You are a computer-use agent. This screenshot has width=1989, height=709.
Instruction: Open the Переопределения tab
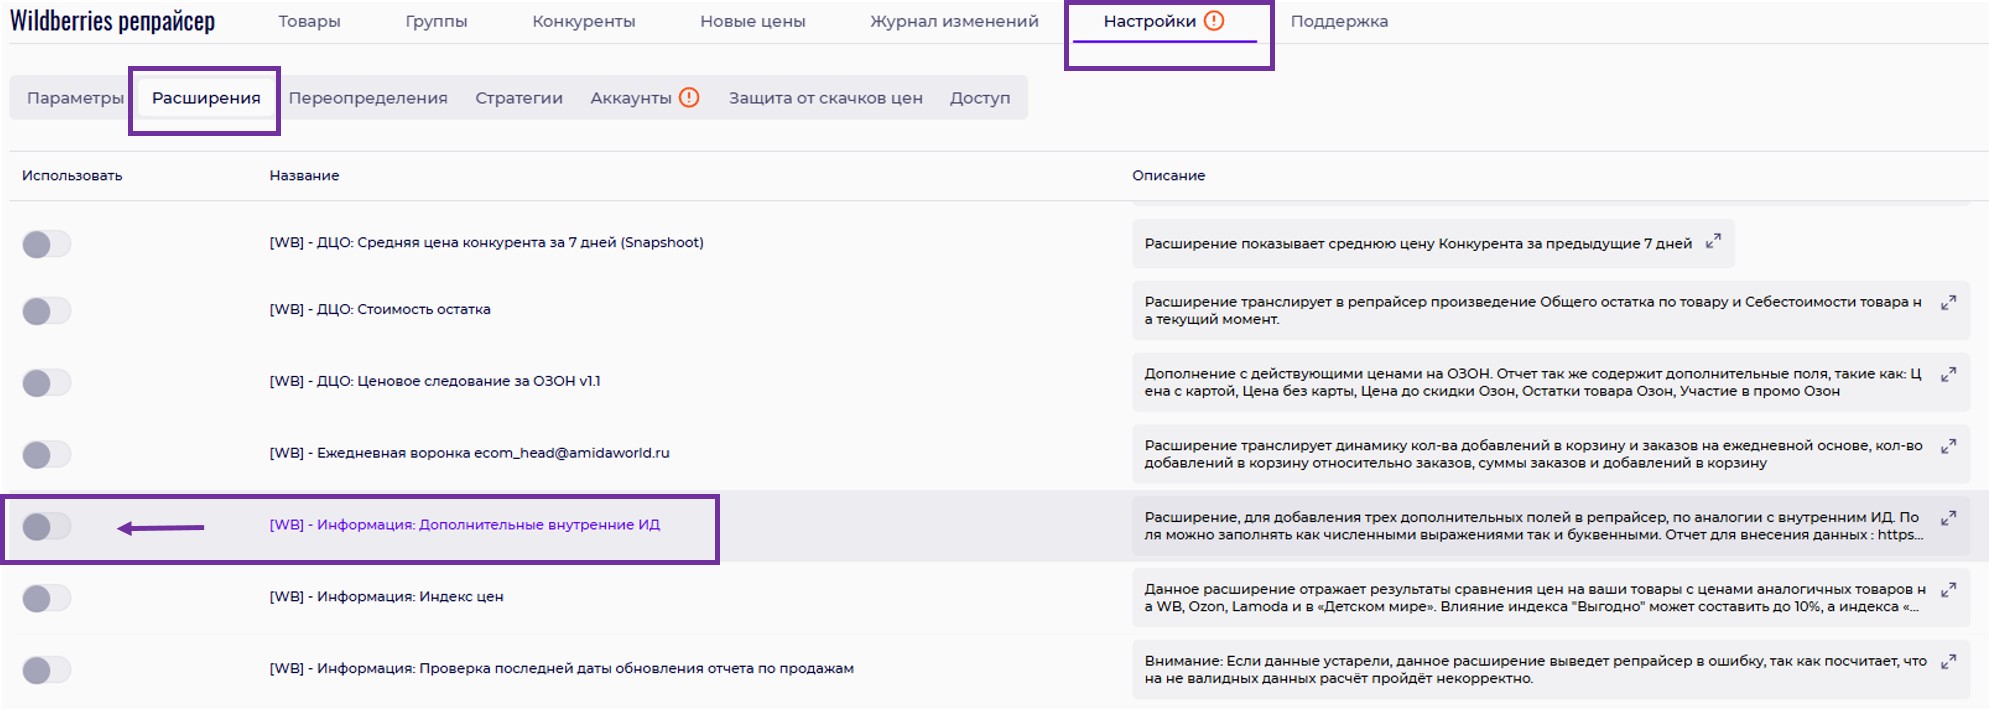[x=368, y=98]
